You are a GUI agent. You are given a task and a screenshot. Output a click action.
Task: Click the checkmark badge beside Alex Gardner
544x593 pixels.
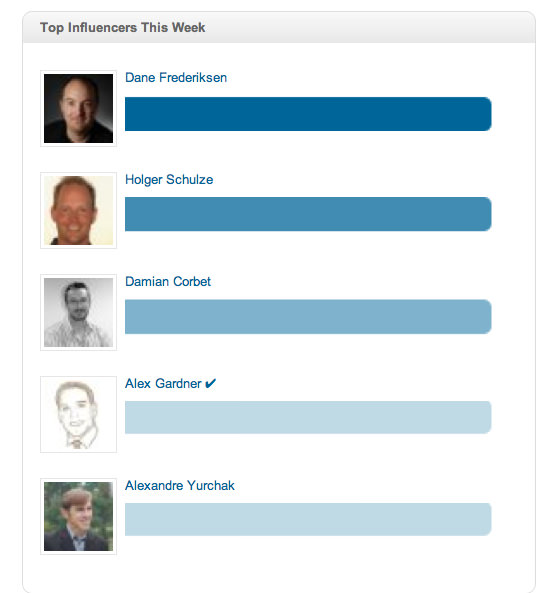pyautogui.click(x=210, y=383)
